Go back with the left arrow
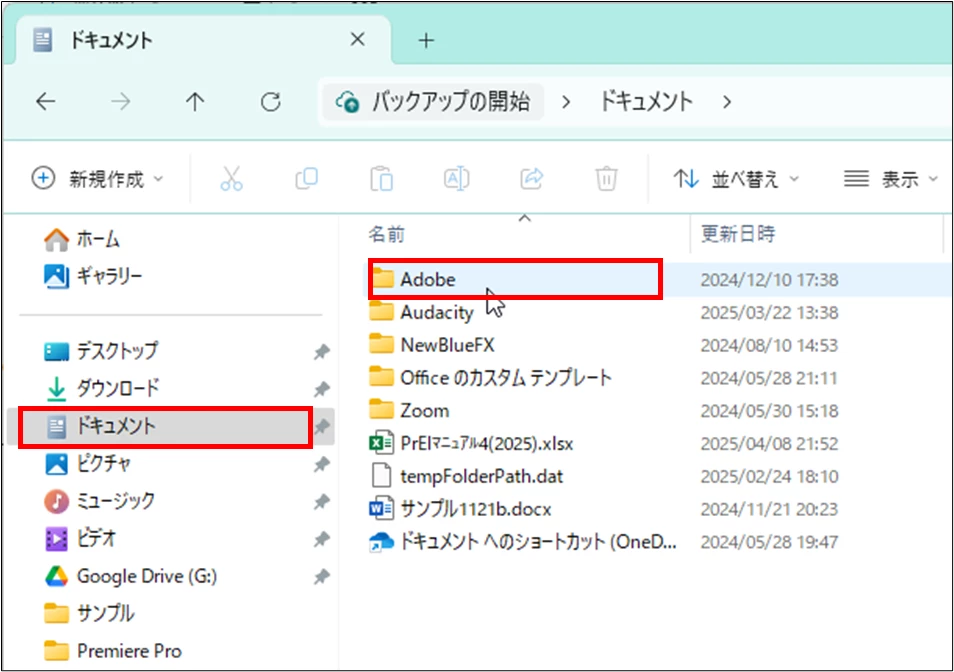The height and width of the screenshot is (672, 954). (x=46, y=102)
